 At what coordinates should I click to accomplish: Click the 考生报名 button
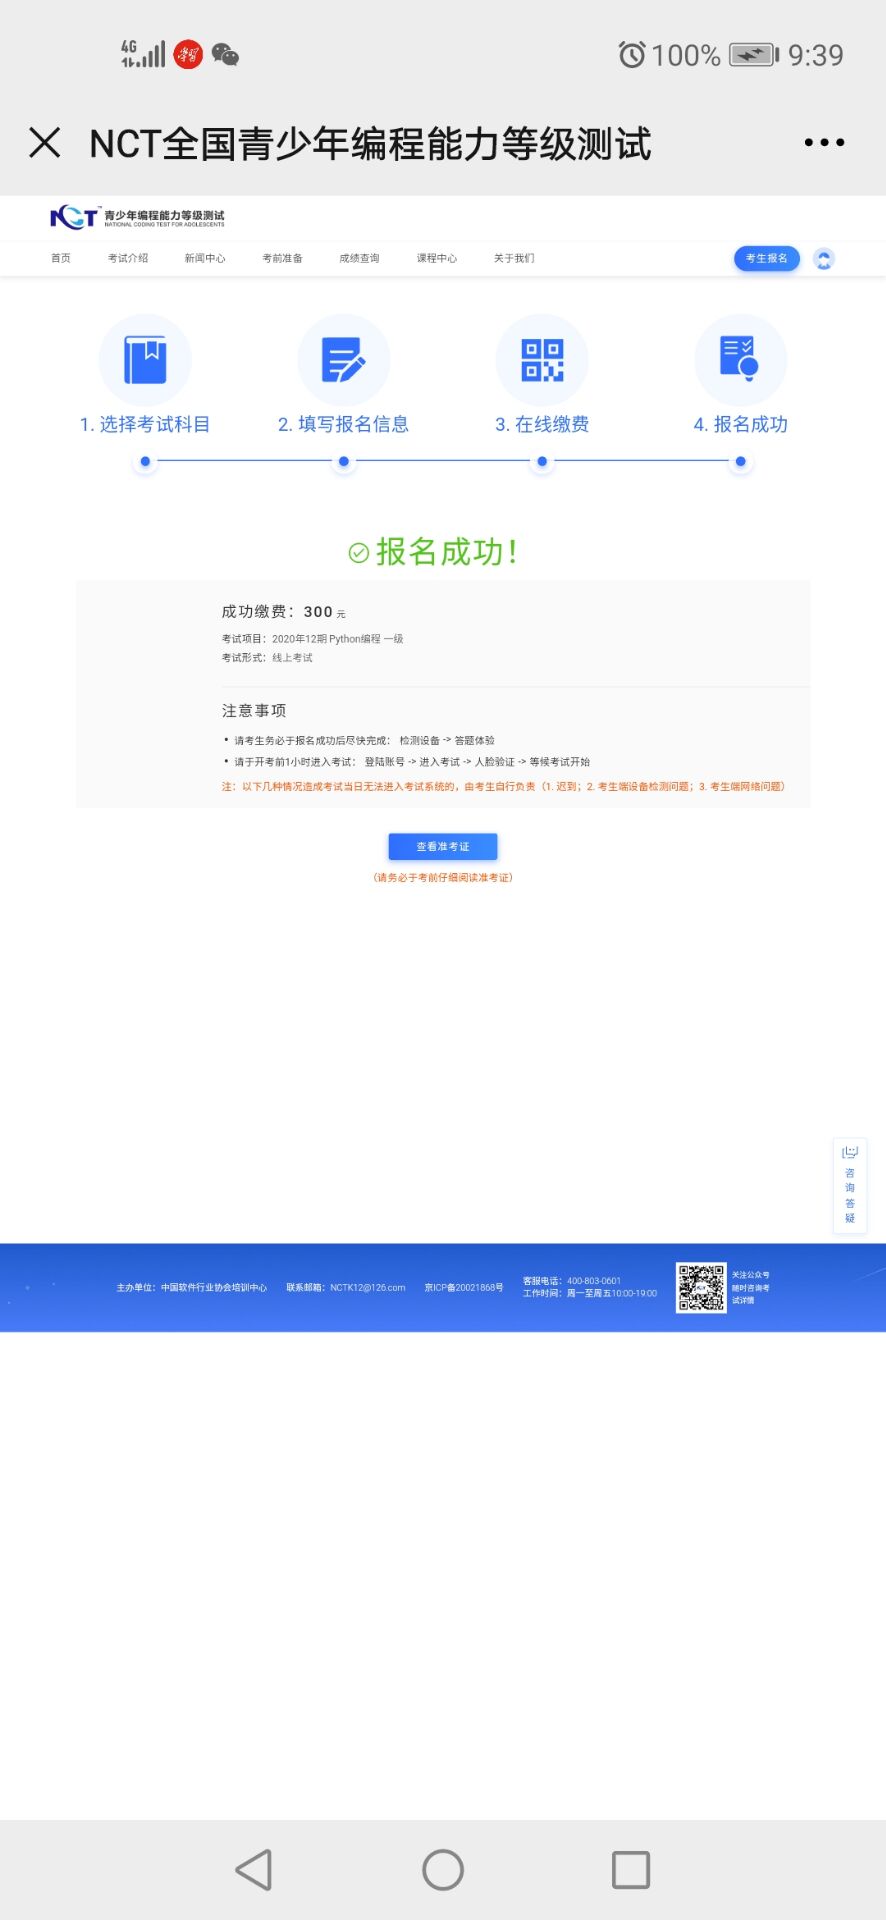tap(767, 258)
